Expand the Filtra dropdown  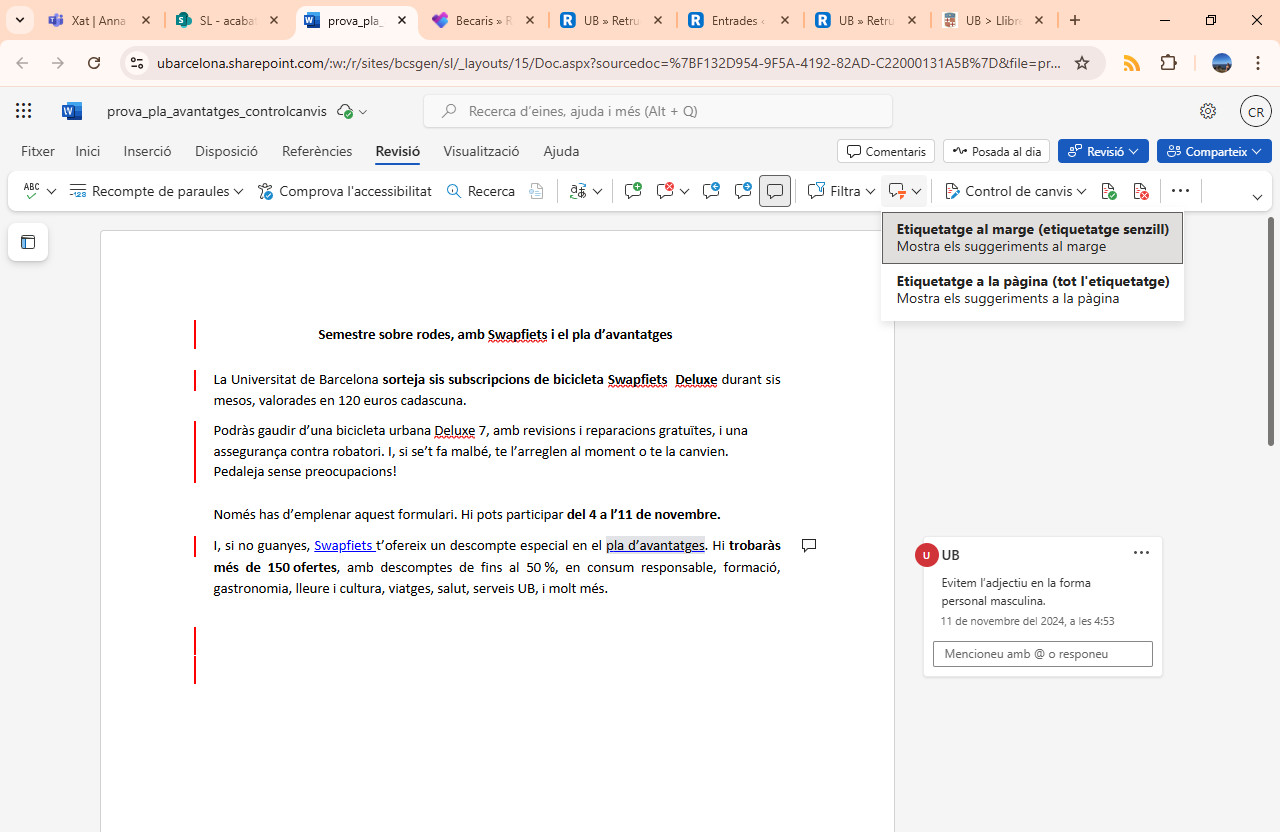[x=868, y=191]
